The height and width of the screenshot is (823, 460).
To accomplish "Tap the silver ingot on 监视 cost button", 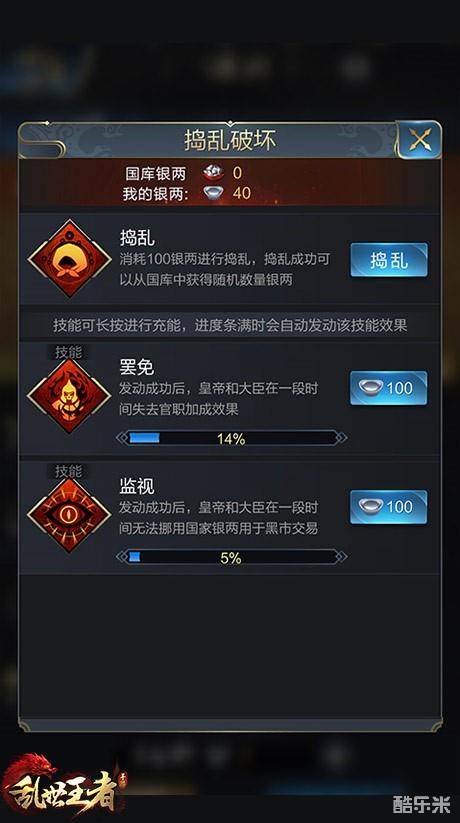I will pos(371,507).
